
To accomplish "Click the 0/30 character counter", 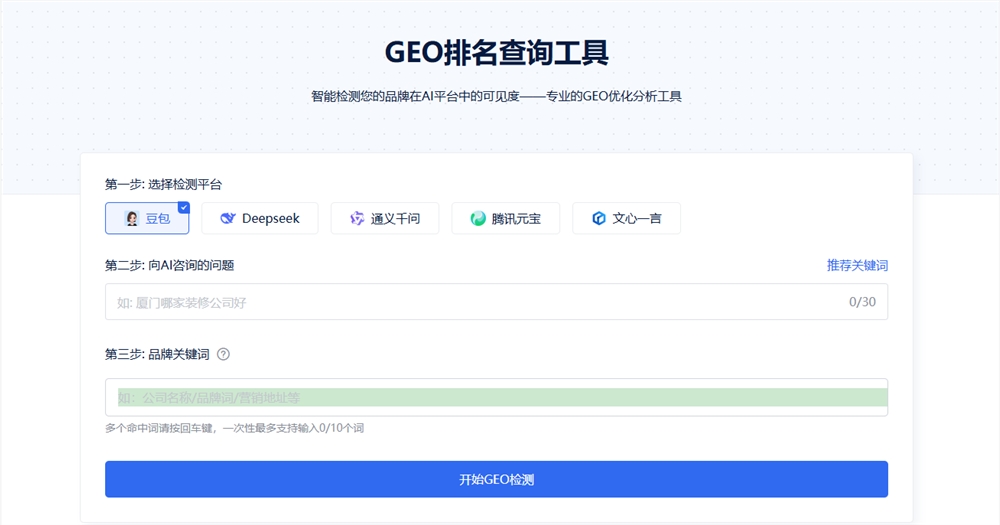I will [862, 301].
